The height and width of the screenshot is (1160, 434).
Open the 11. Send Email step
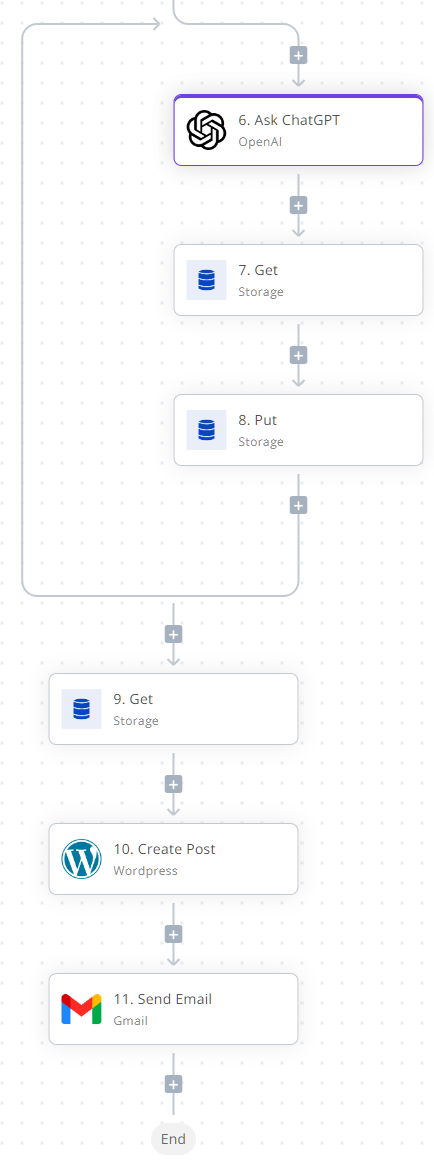(x=174, y=1009)
